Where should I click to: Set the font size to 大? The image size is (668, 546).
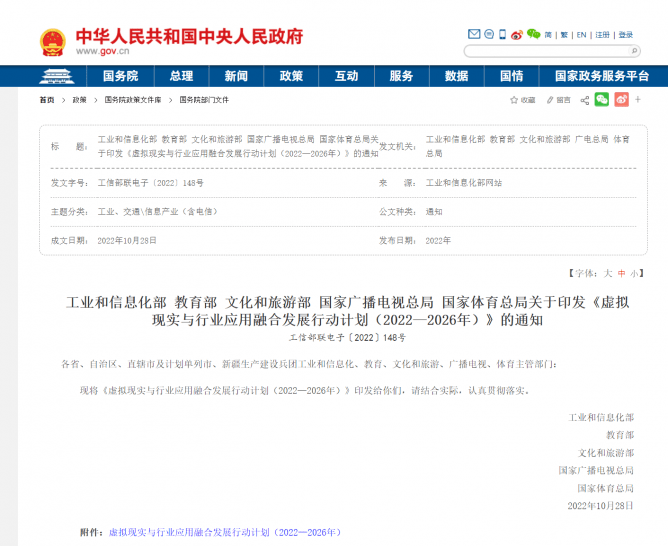coord(608,273)
